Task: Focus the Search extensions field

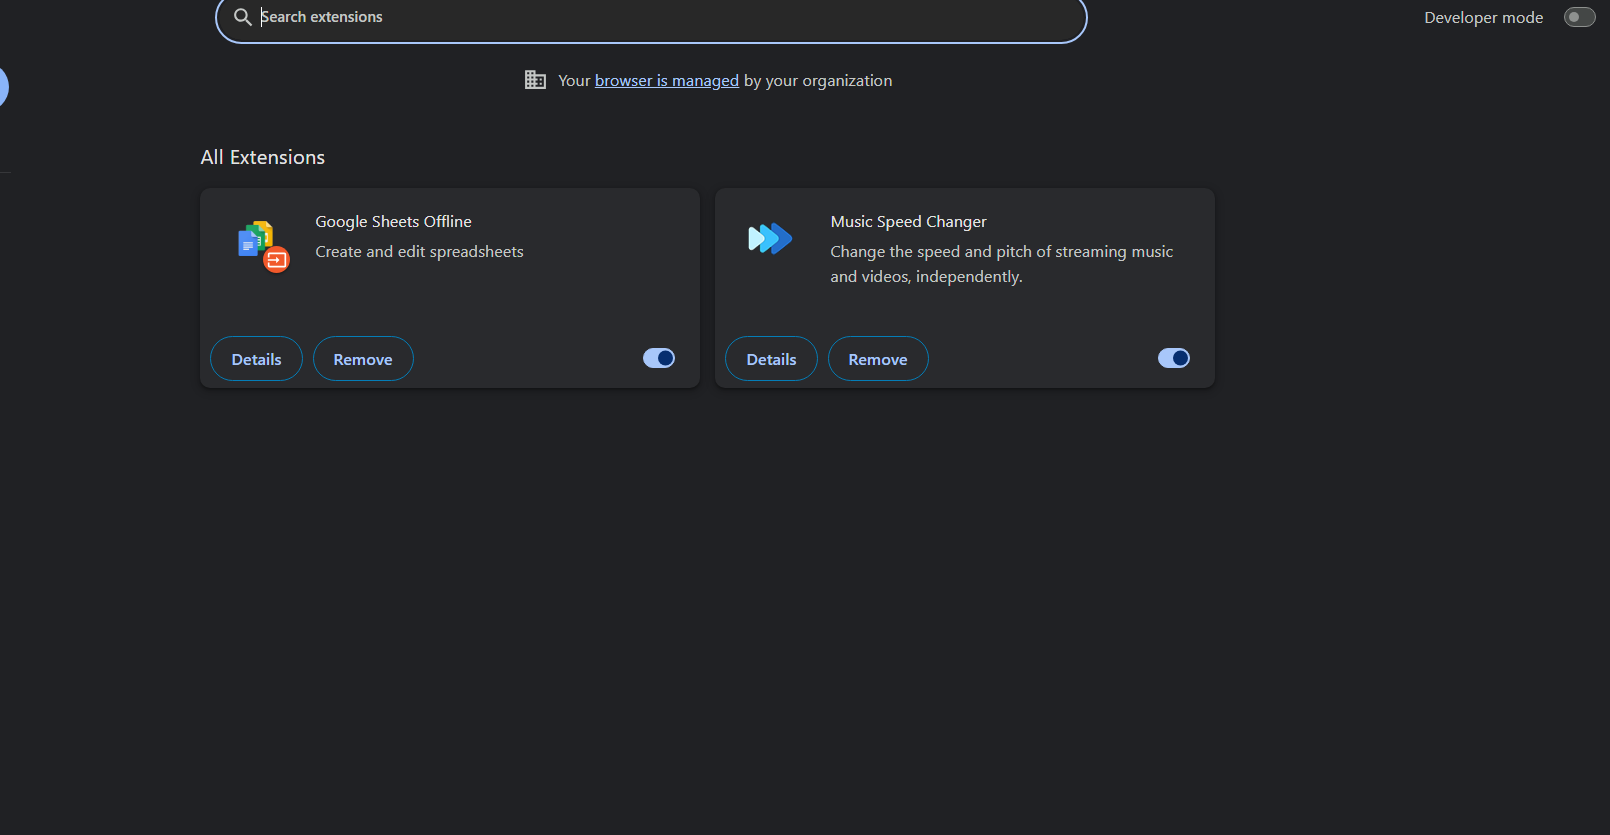Action: coord(651,17)
